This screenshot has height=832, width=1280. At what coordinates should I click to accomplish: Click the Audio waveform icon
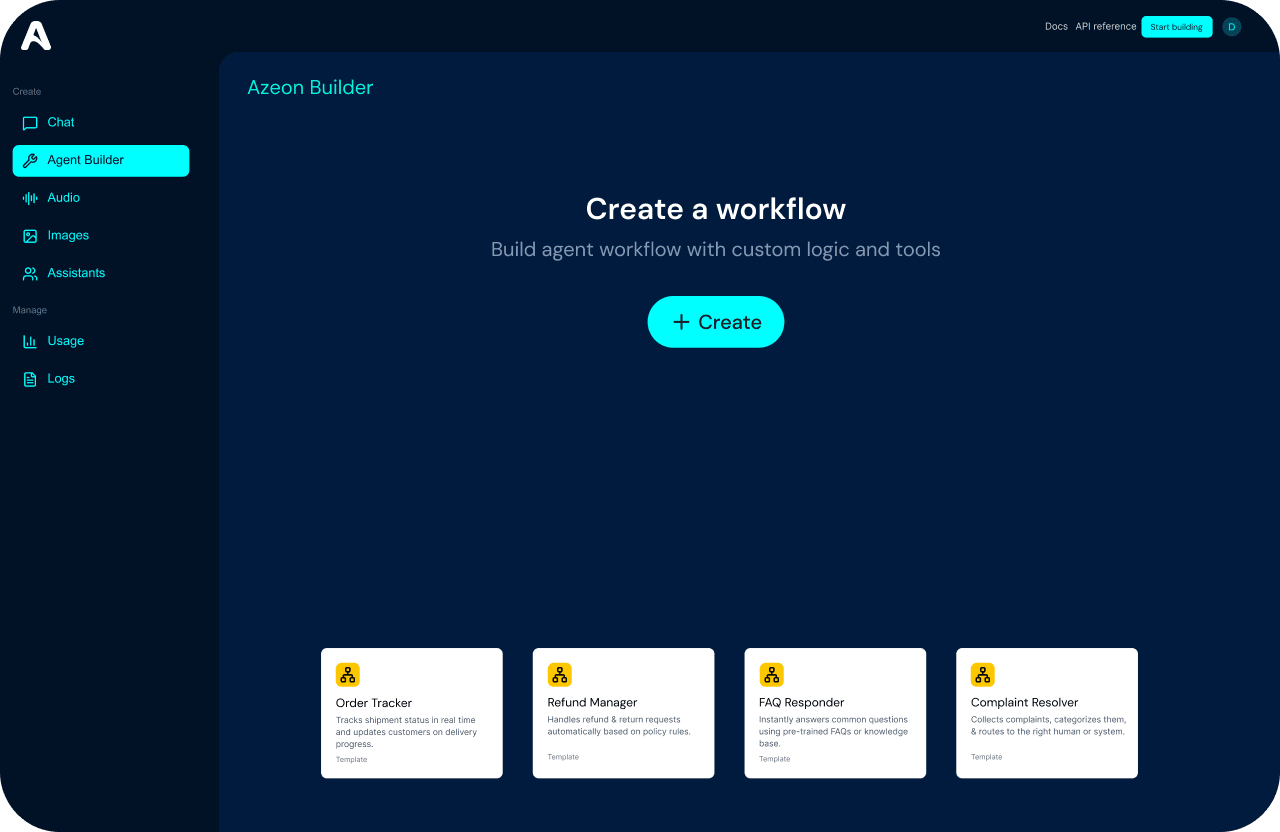tap(30, 198)
